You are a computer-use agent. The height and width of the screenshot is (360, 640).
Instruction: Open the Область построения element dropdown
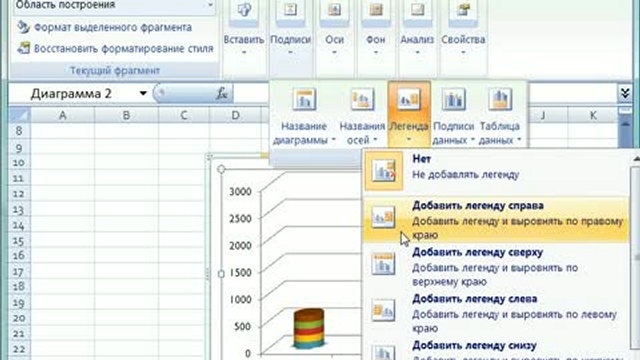pyautogui.click(x=210, y=5)
